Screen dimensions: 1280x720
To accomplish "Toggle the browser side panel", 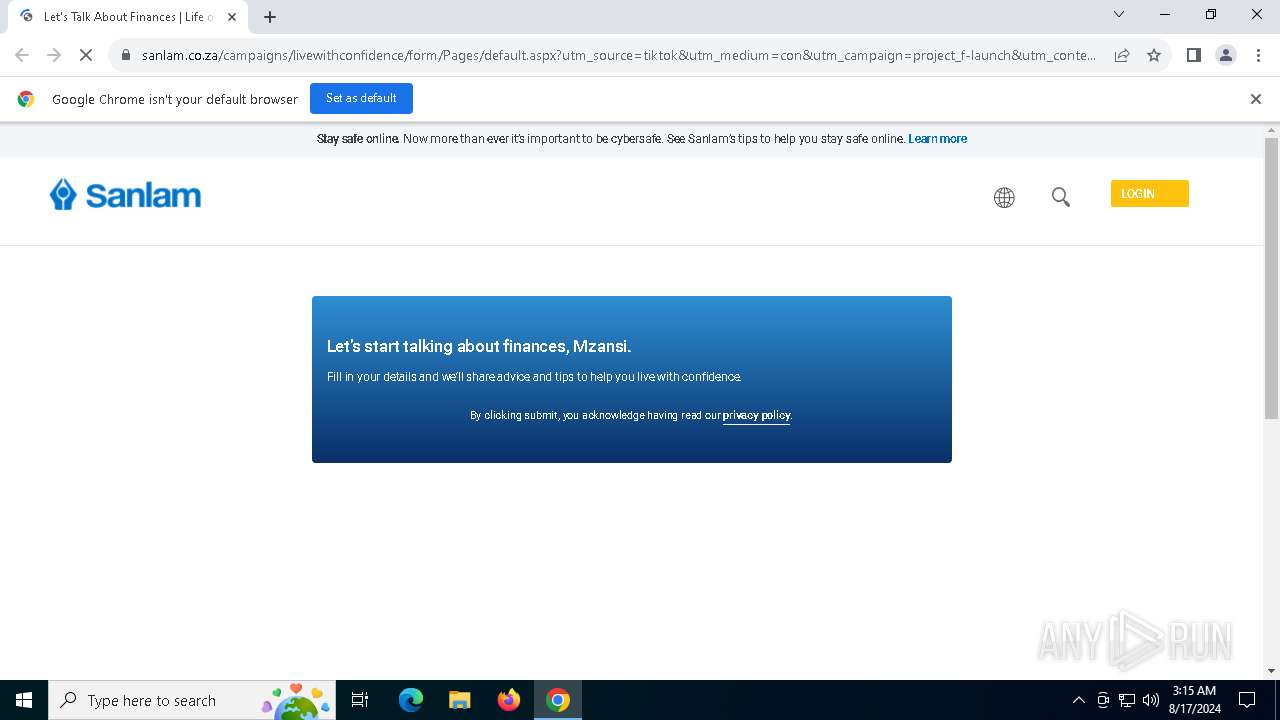I will click(x=1194, y=55).
